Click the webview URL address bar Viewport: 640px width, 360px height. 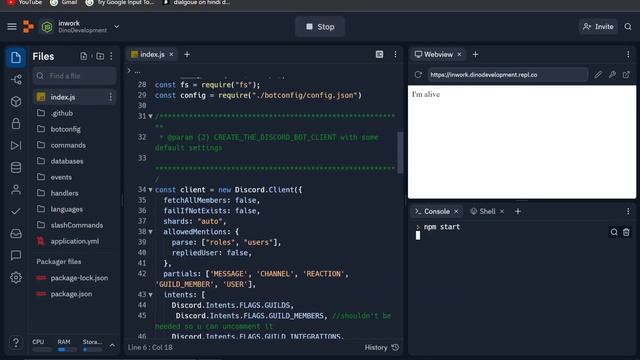508,75
